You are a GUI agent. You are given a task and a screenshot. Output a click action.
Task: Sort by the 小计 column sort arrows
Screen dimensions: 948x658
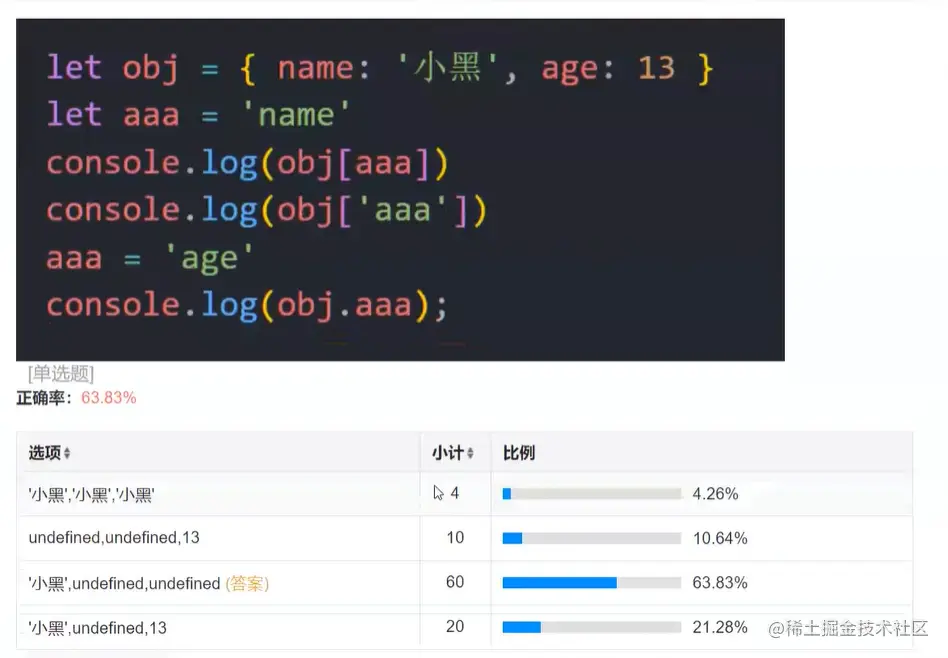tap(470, 453)
